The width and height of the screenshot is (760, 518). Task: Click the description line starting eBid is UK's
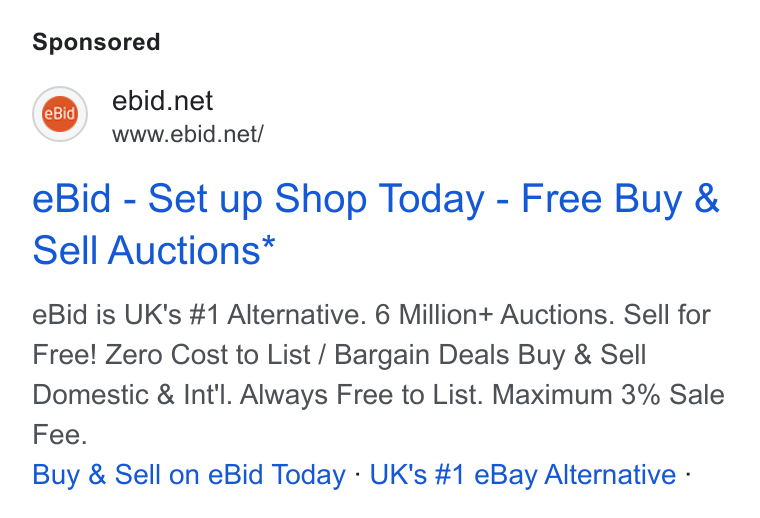click(x=371, y=314)
